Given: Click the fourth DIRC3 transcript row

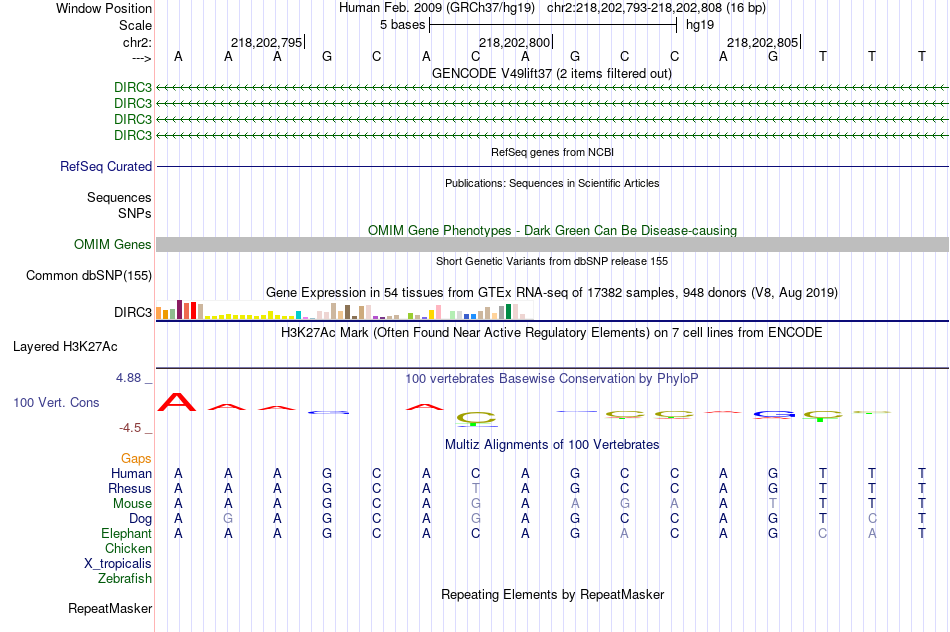Looking at the screenshot, I should tap(552, 135).
